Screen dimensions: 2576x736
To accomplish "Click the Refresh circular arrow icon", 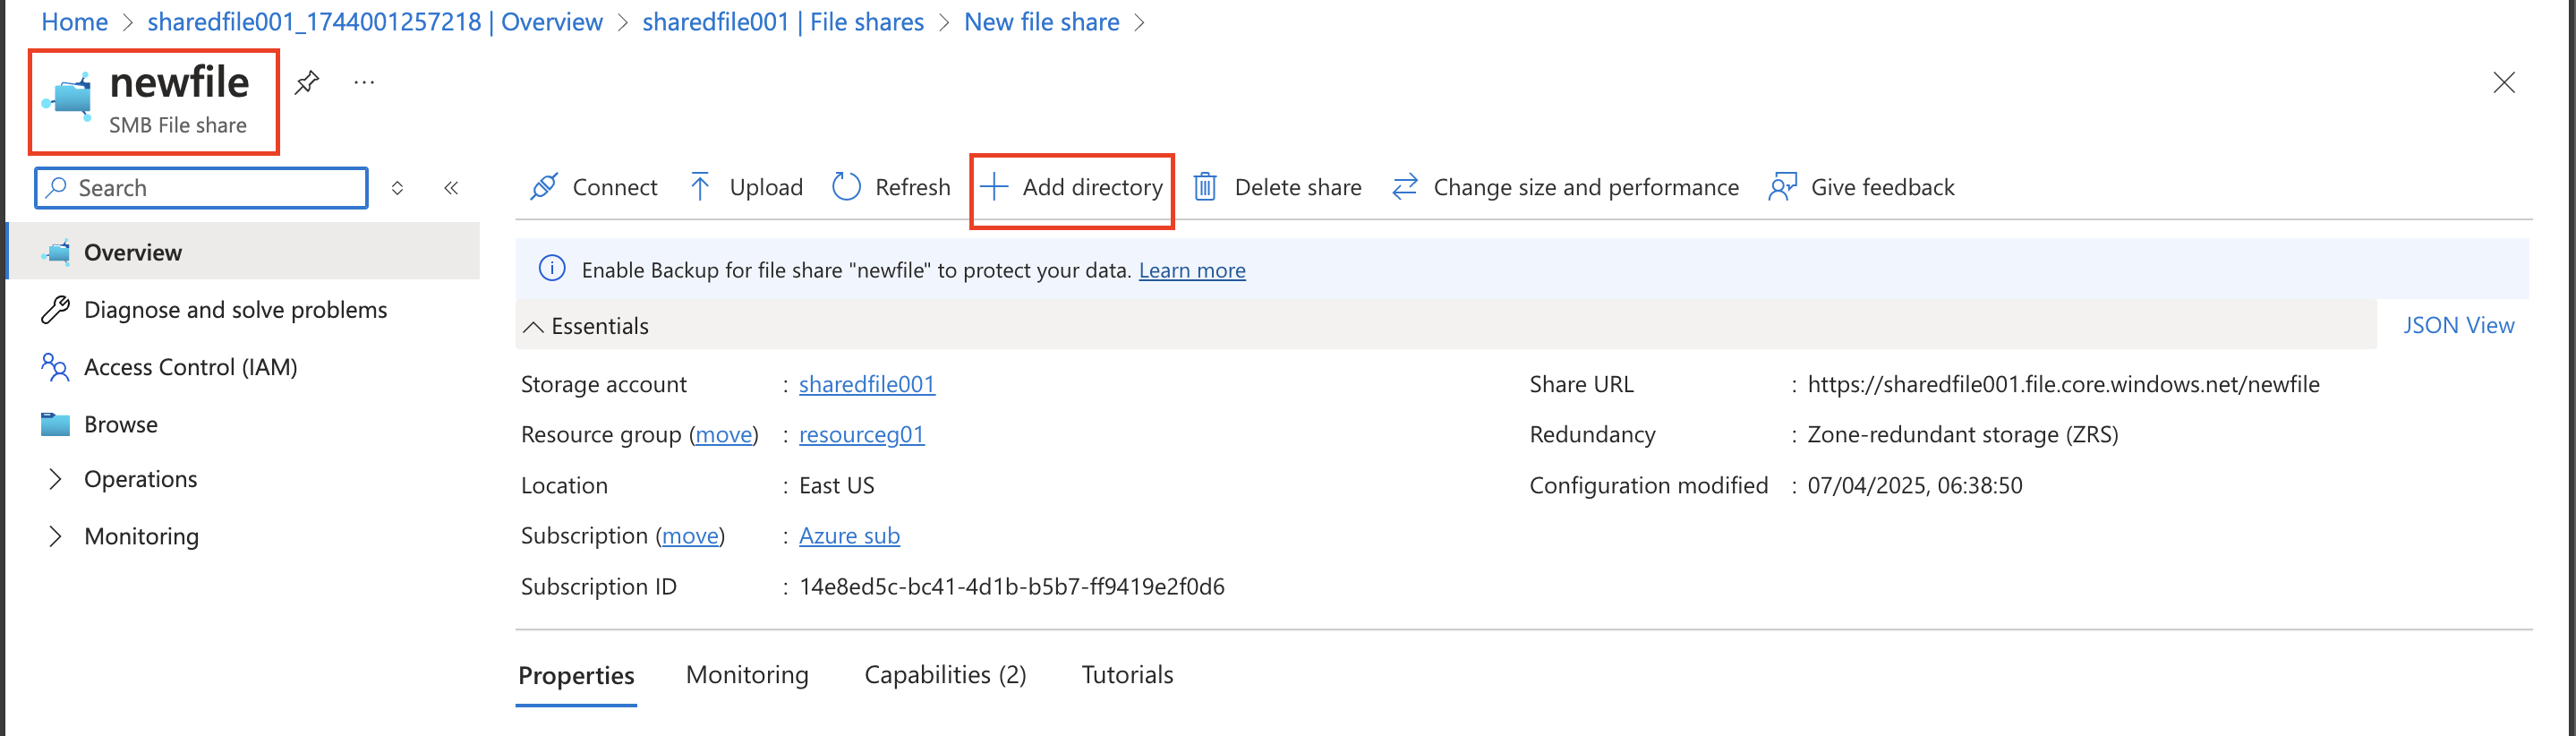I will coord(846,187).
